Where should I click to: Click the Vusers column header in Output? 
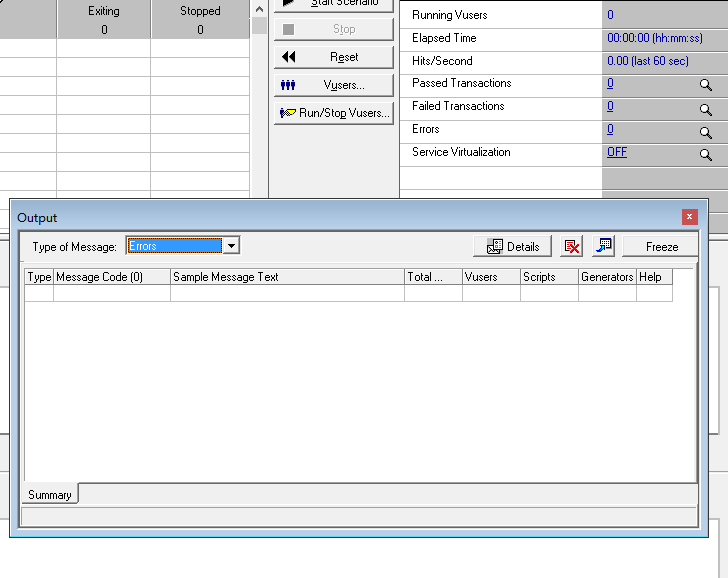(491, 277)
